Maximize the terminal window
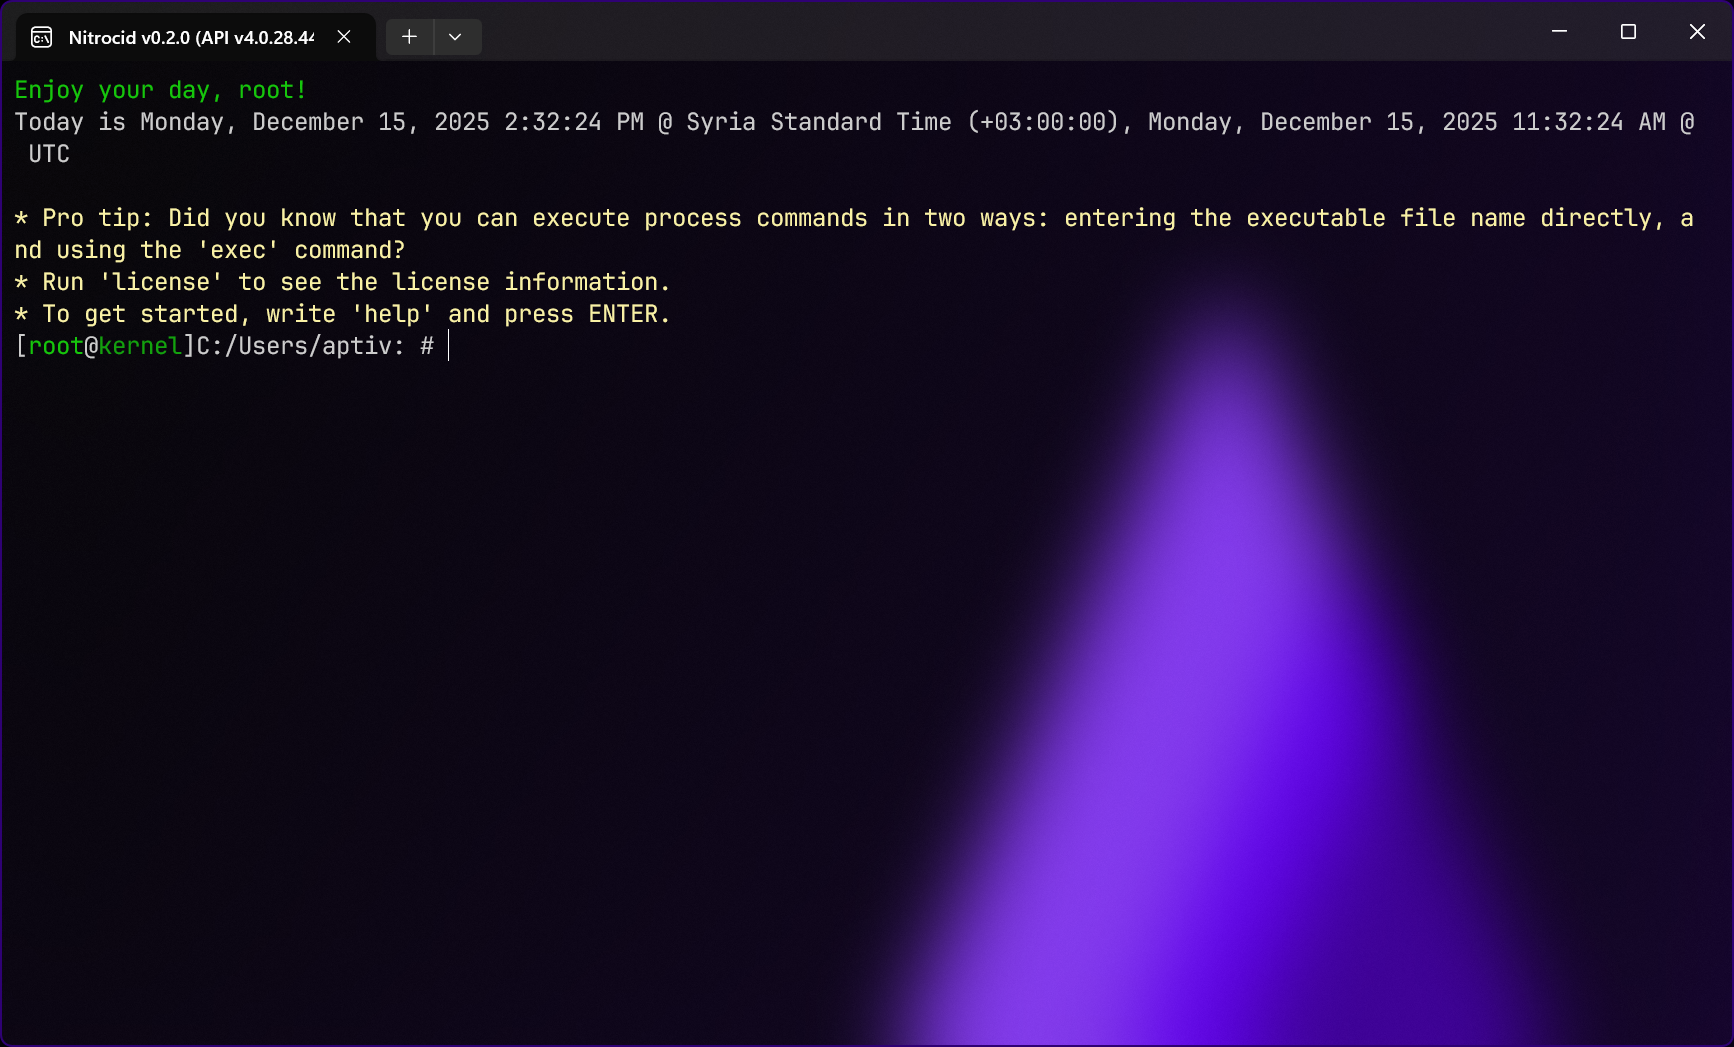 pos(1628,32)
